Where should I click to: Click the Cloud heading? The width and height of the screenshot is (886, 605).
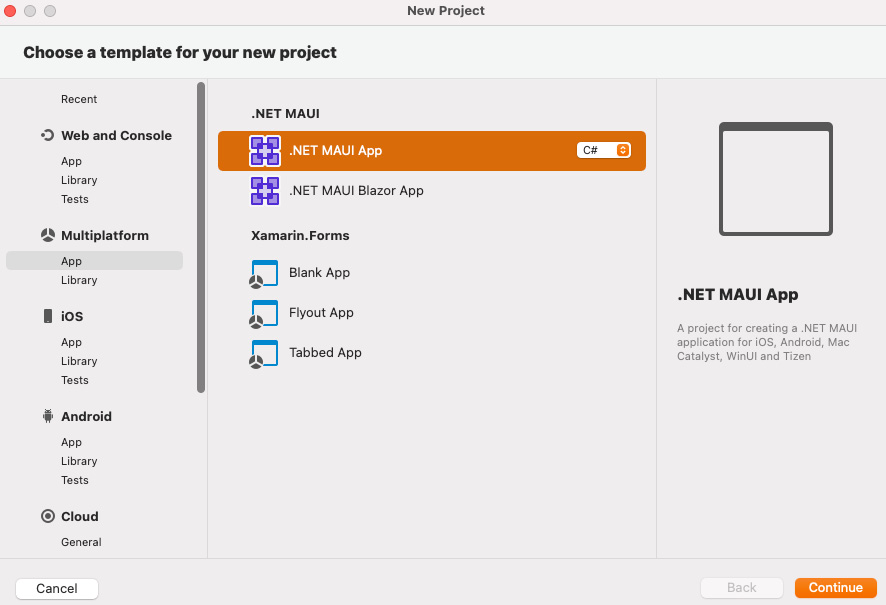pos(80,516)
